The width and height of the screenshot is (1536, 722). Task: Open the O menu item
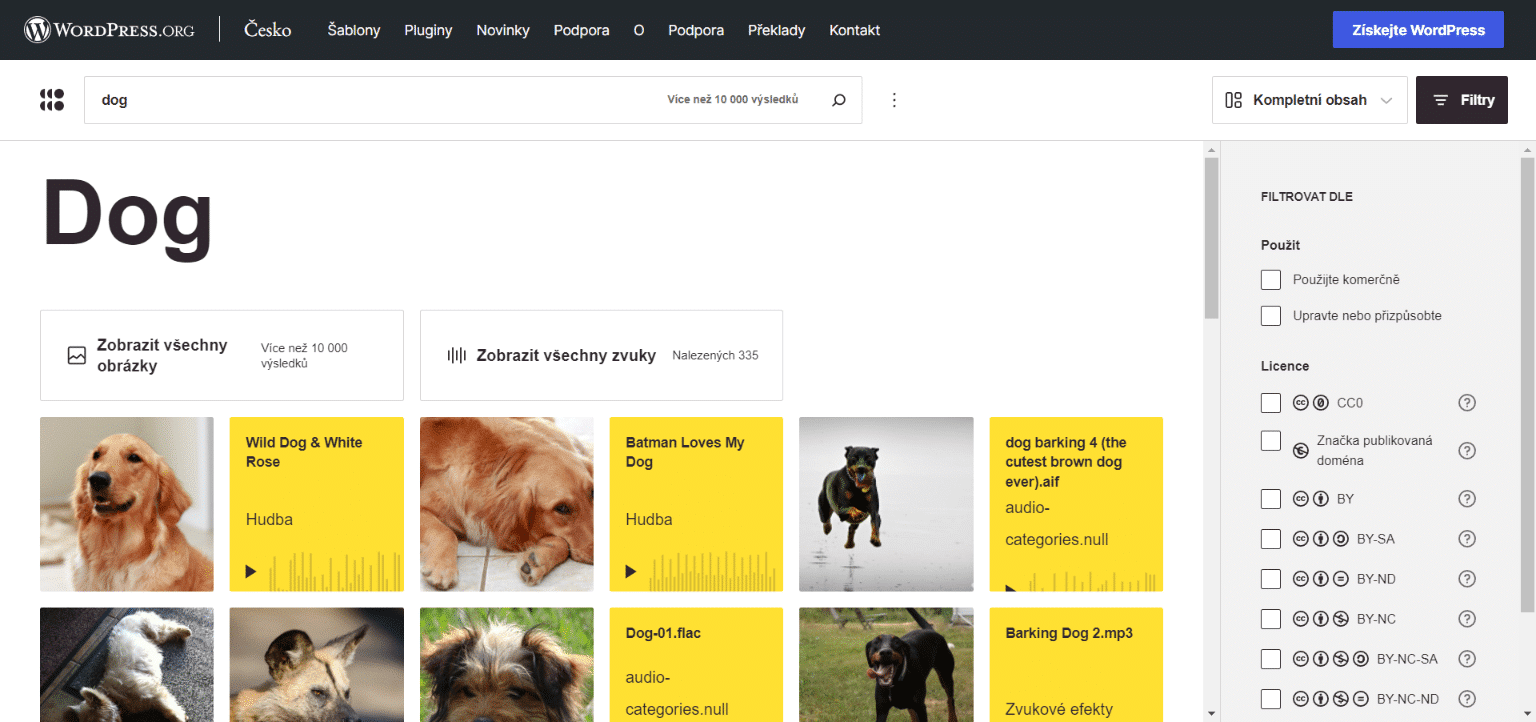[639, 30]
